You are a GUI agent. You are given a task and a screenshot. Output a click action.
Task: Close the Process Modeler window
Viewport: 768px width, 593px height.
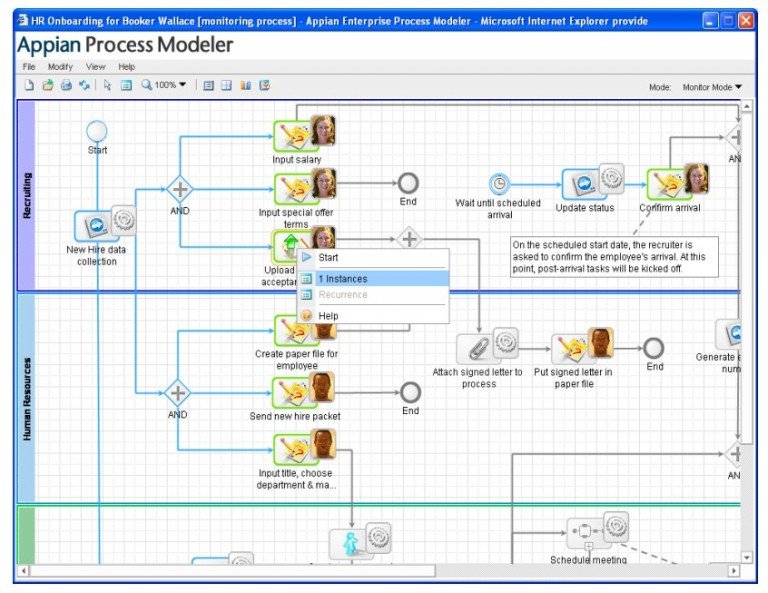(x=746, y=21)
